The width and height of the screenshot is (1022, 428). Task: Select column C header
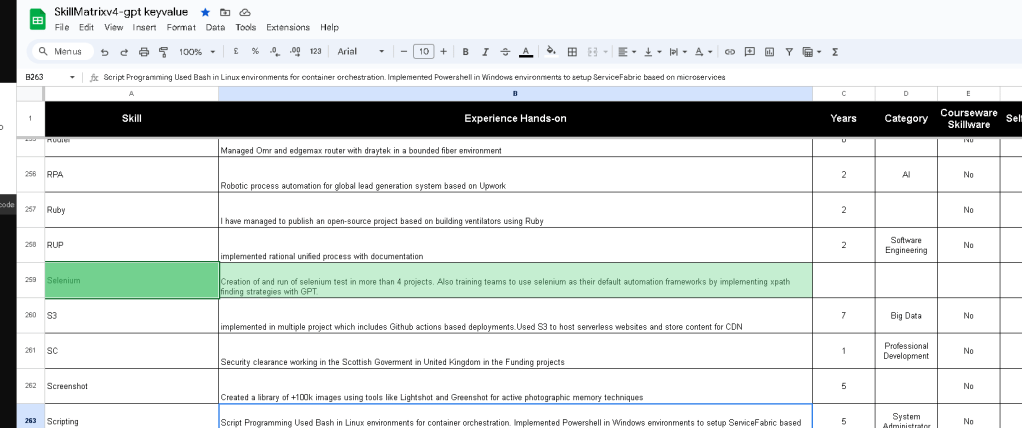click(x=843, y=94)
